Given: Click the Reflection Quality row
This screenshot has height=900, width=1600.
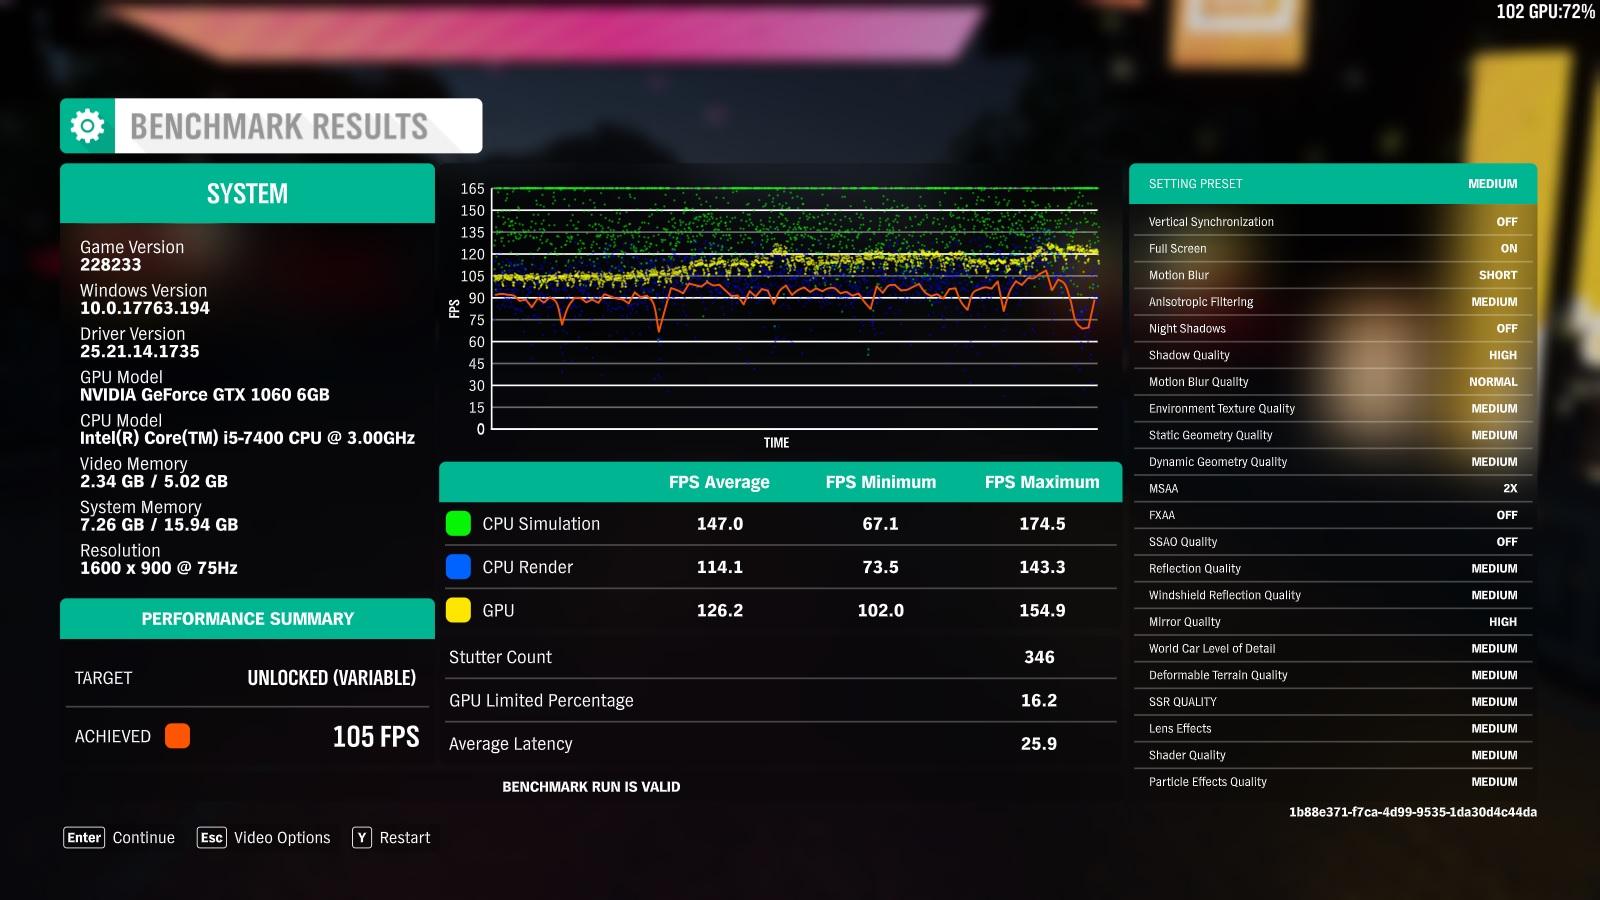Looking at the screenshot, I should tap(1333, 568).
